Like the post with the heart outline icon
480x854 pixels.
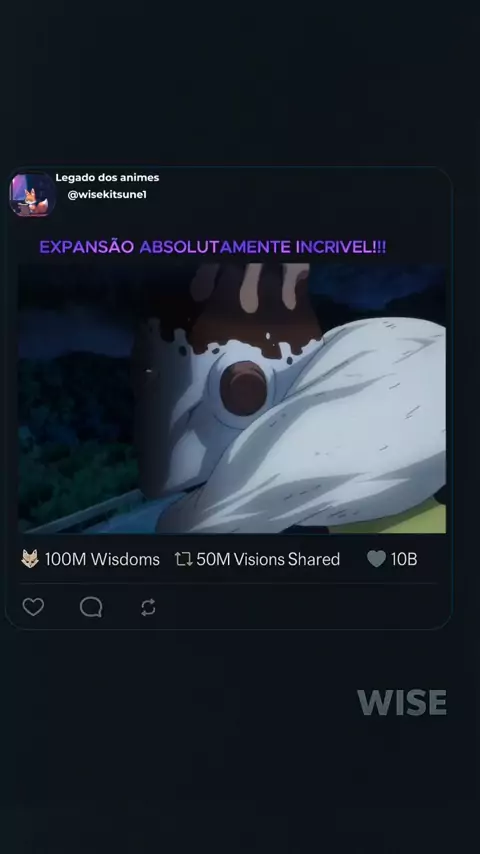point(33,607)
